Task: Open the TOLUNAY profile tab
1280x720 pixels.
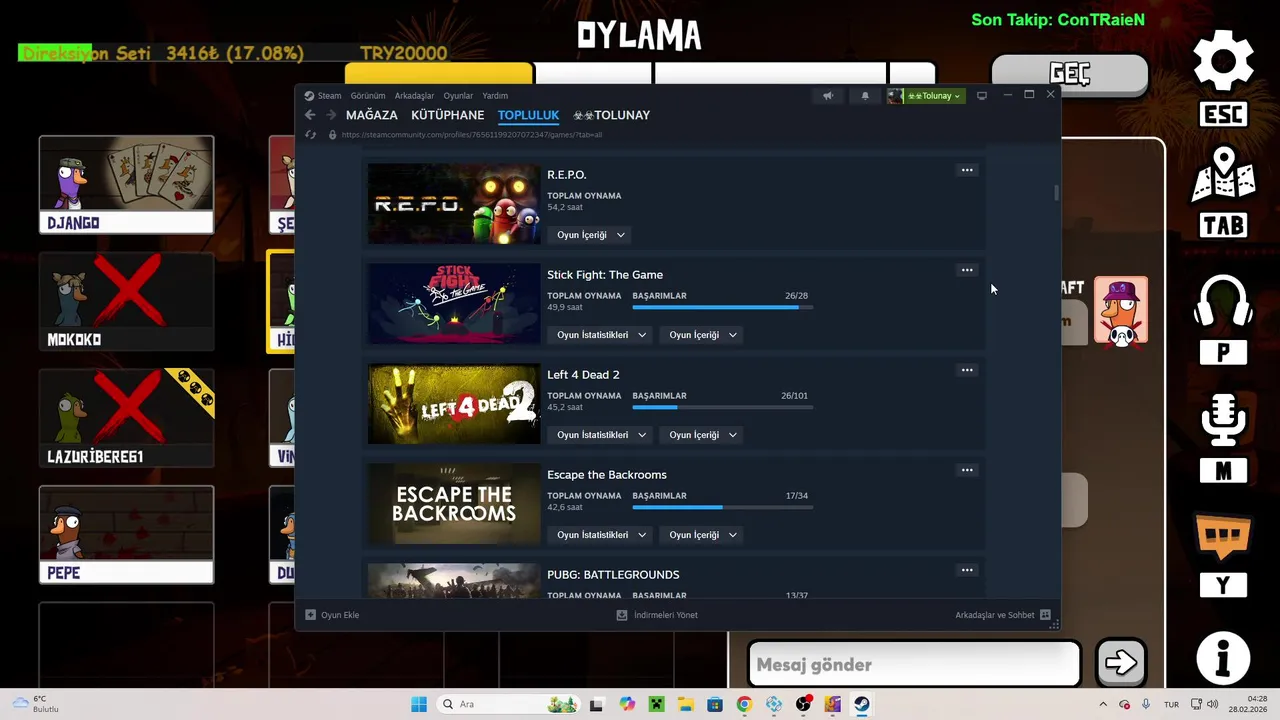Action: click(612, 115)
